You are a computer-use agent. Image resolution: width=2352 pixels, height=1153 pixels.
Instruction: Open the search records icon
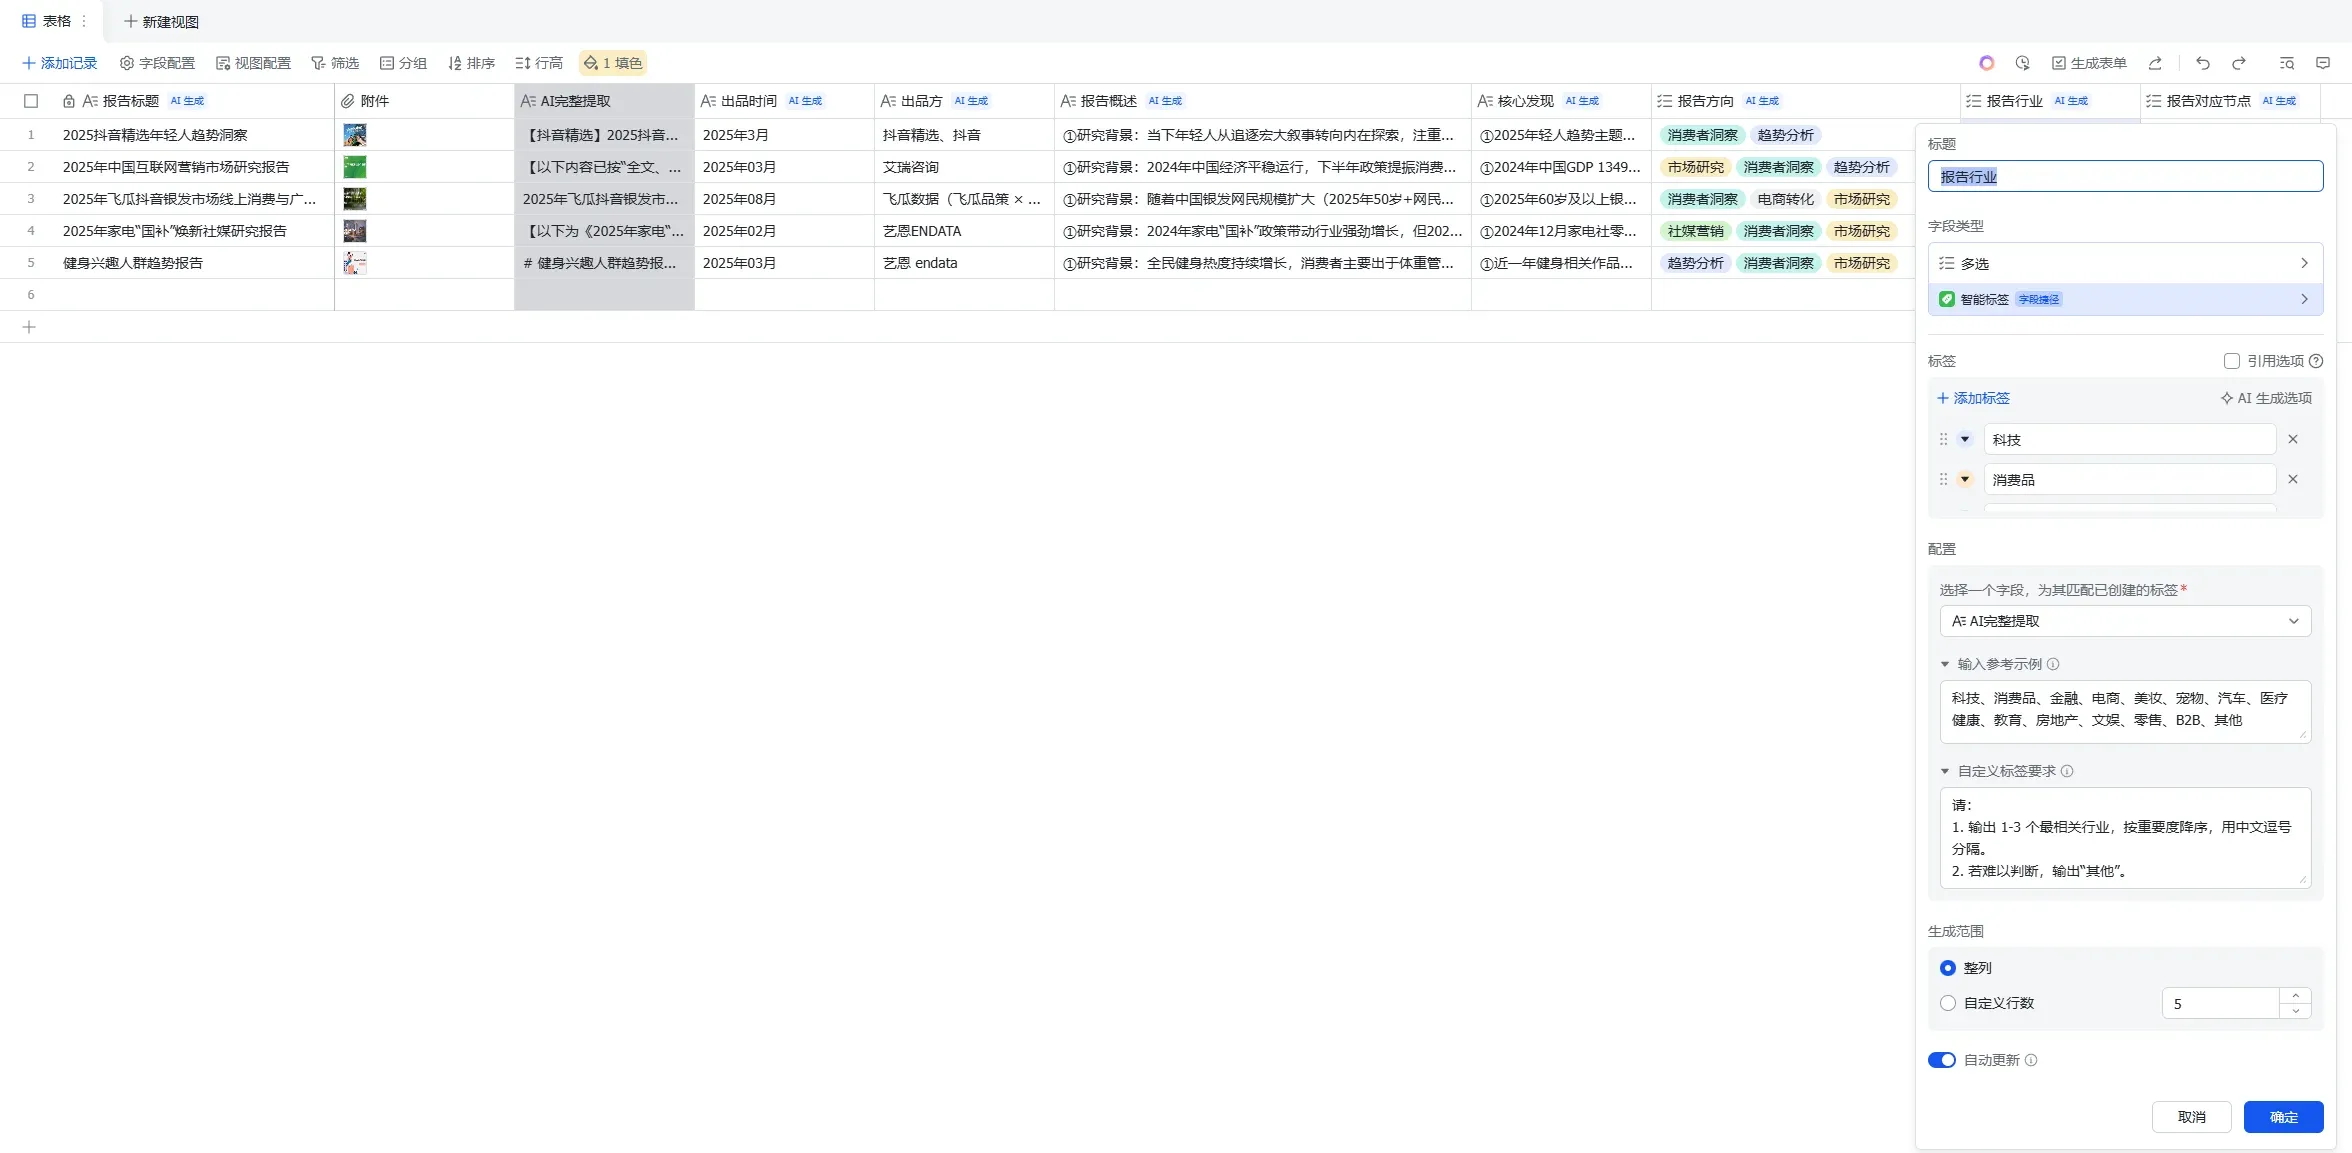[x=2286, y=63]
